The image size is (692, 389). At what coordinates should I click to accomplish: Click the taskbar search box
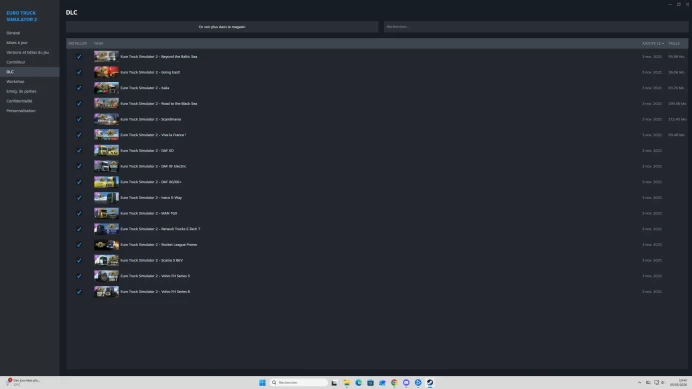pos(299,382)
